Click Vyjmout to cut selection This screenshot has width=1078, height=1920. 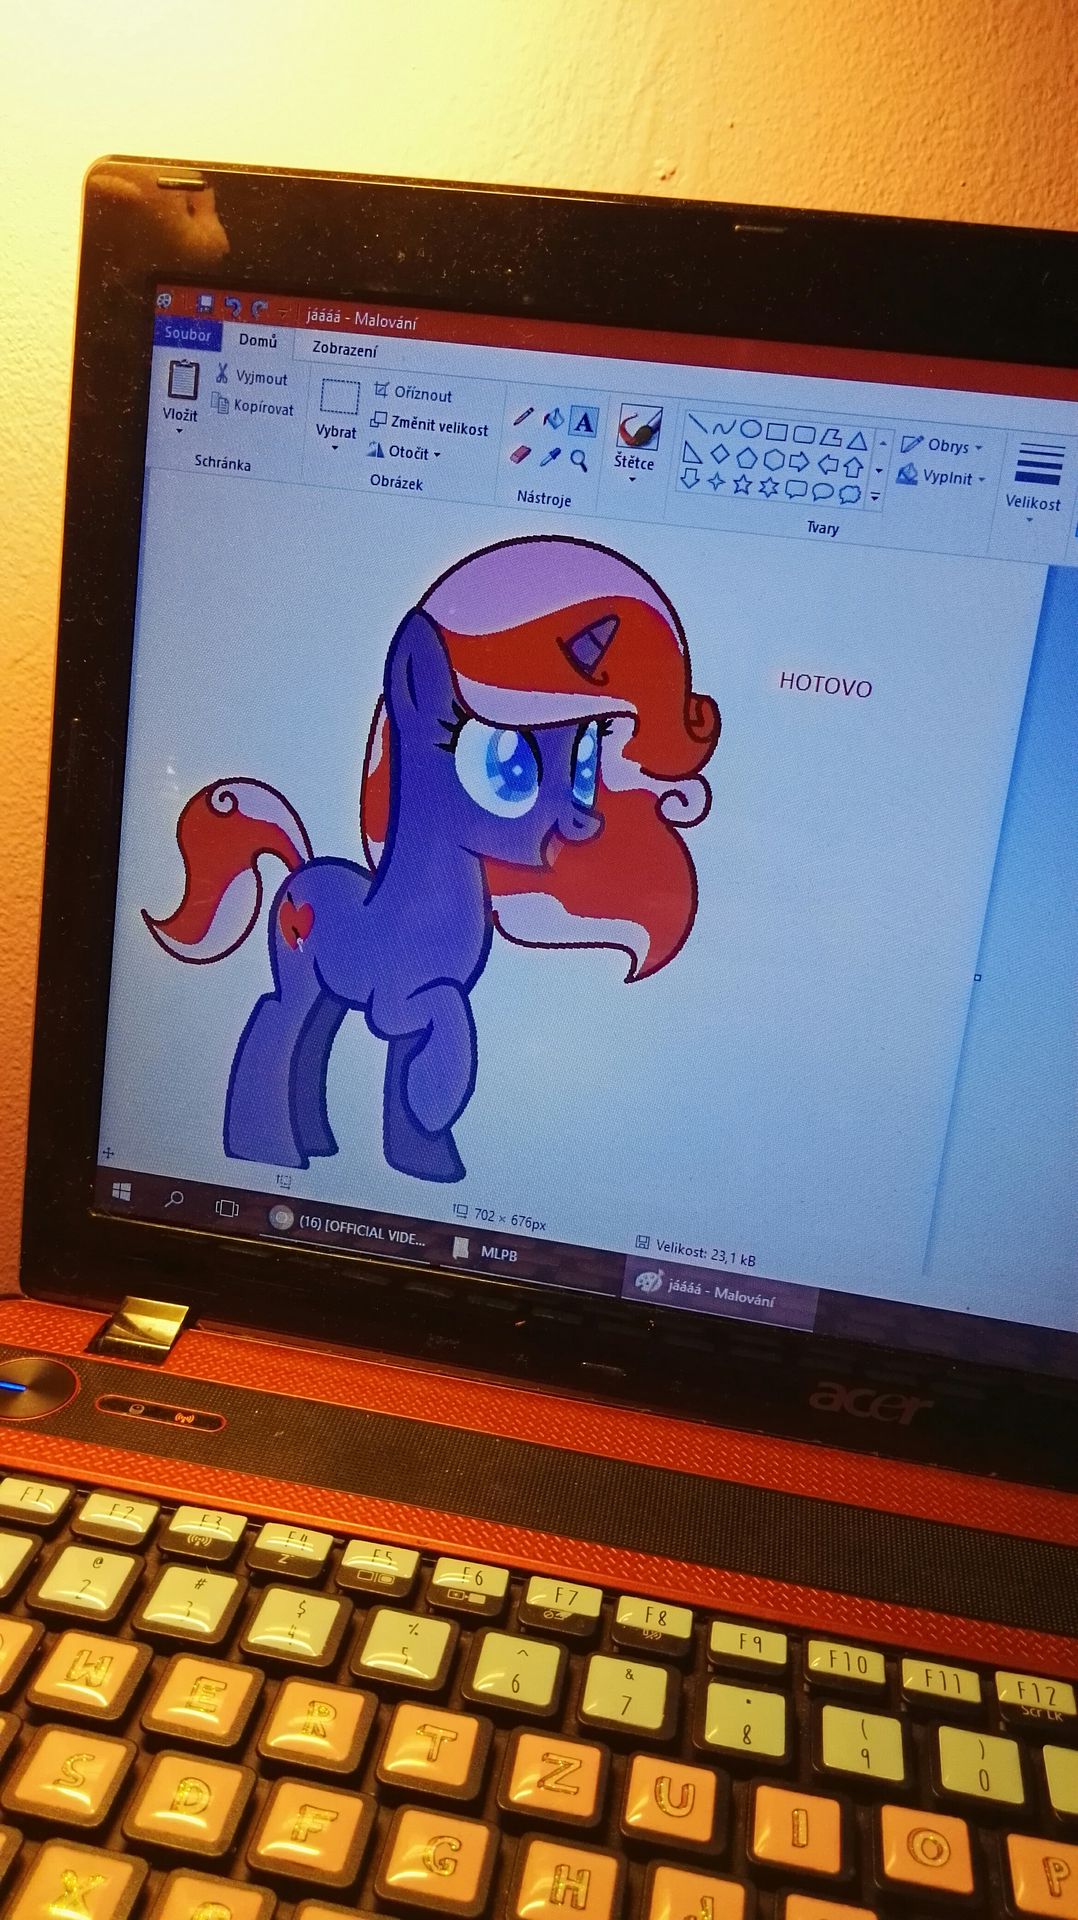(x=251, y=376)
